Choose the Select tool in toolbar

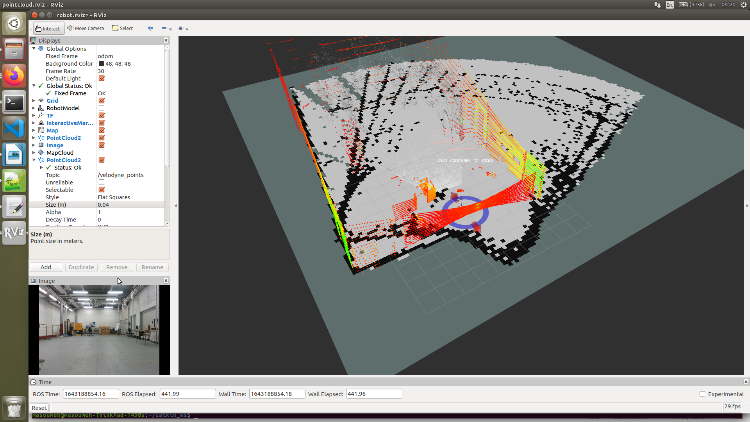tap(123, 28)
